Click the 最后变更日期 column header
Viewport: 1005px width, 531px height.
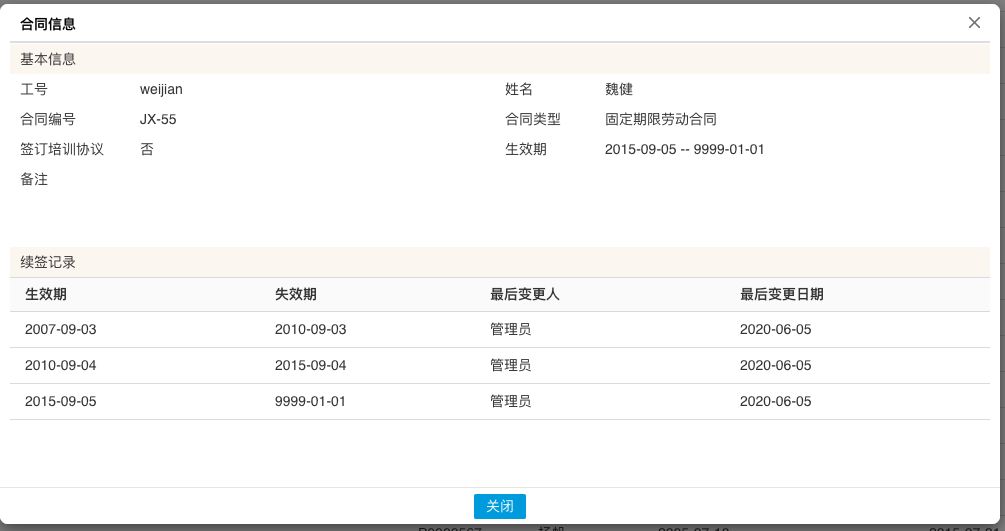[x=782, y=294]
